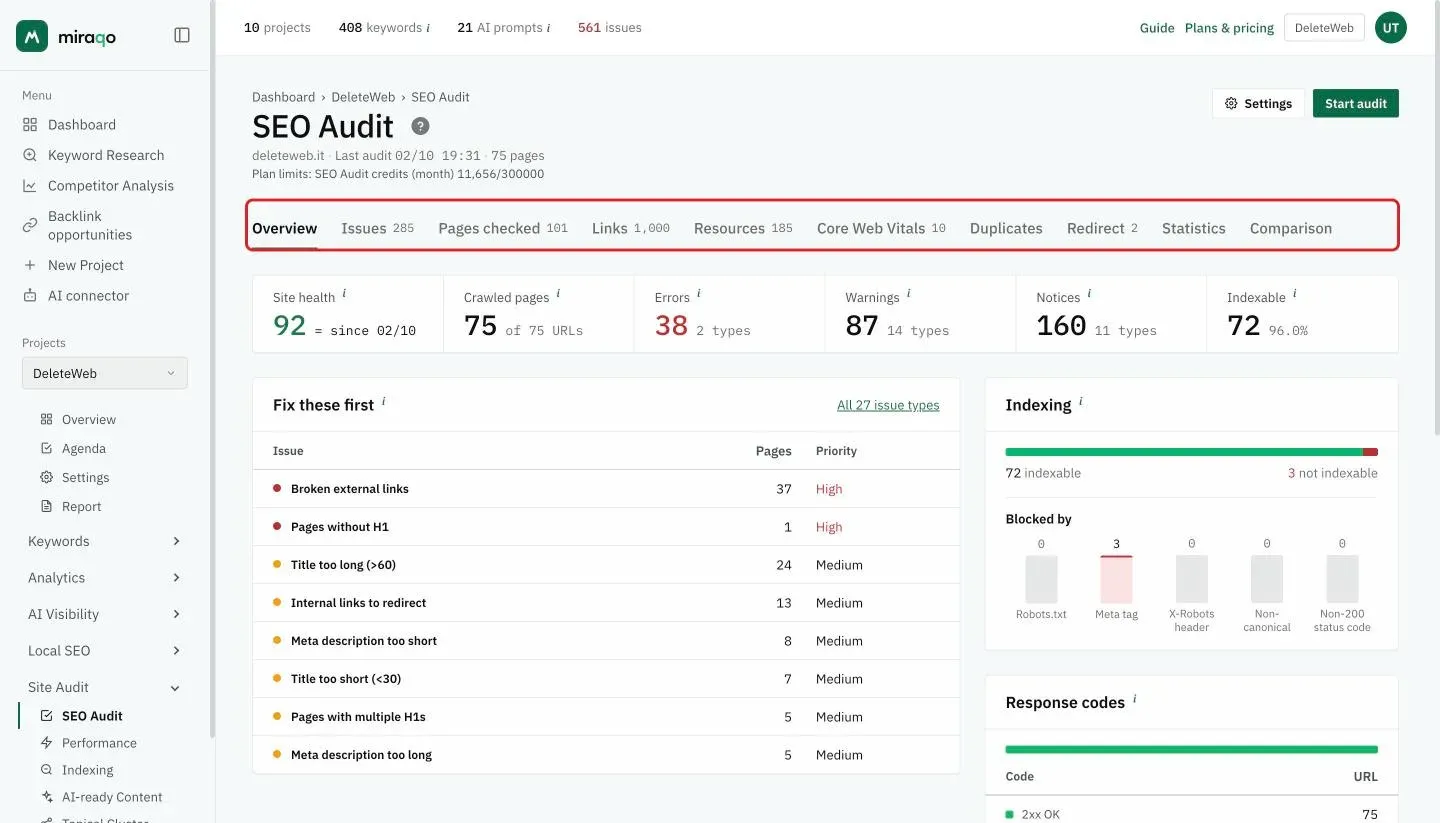Click DeleteWeb in the breadcrumb
1440x823 pixels.
tap(363, 97)
